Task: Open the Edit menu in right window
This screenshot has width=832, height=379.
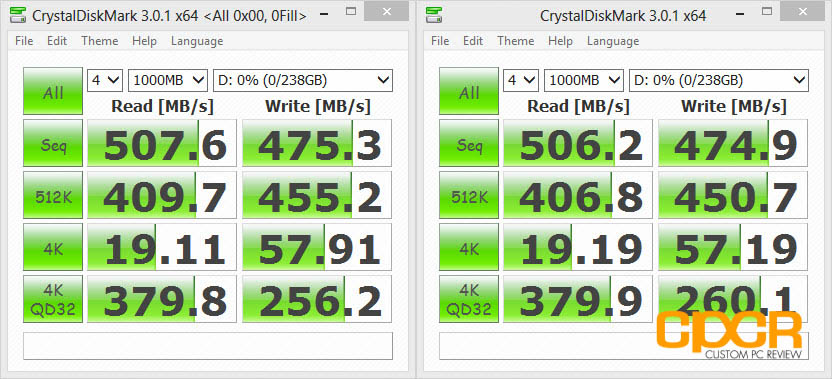Action: [x=473, y=41]
